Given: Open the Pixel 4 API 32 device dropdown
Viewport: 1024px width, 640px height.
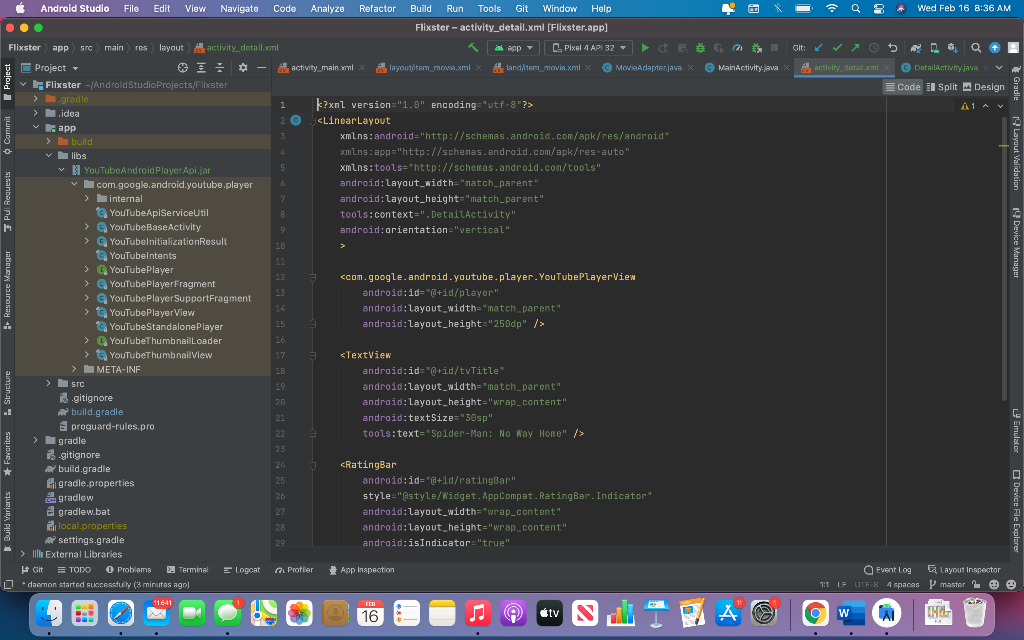Looking at the screenshot, I should [x=588, y=48].
